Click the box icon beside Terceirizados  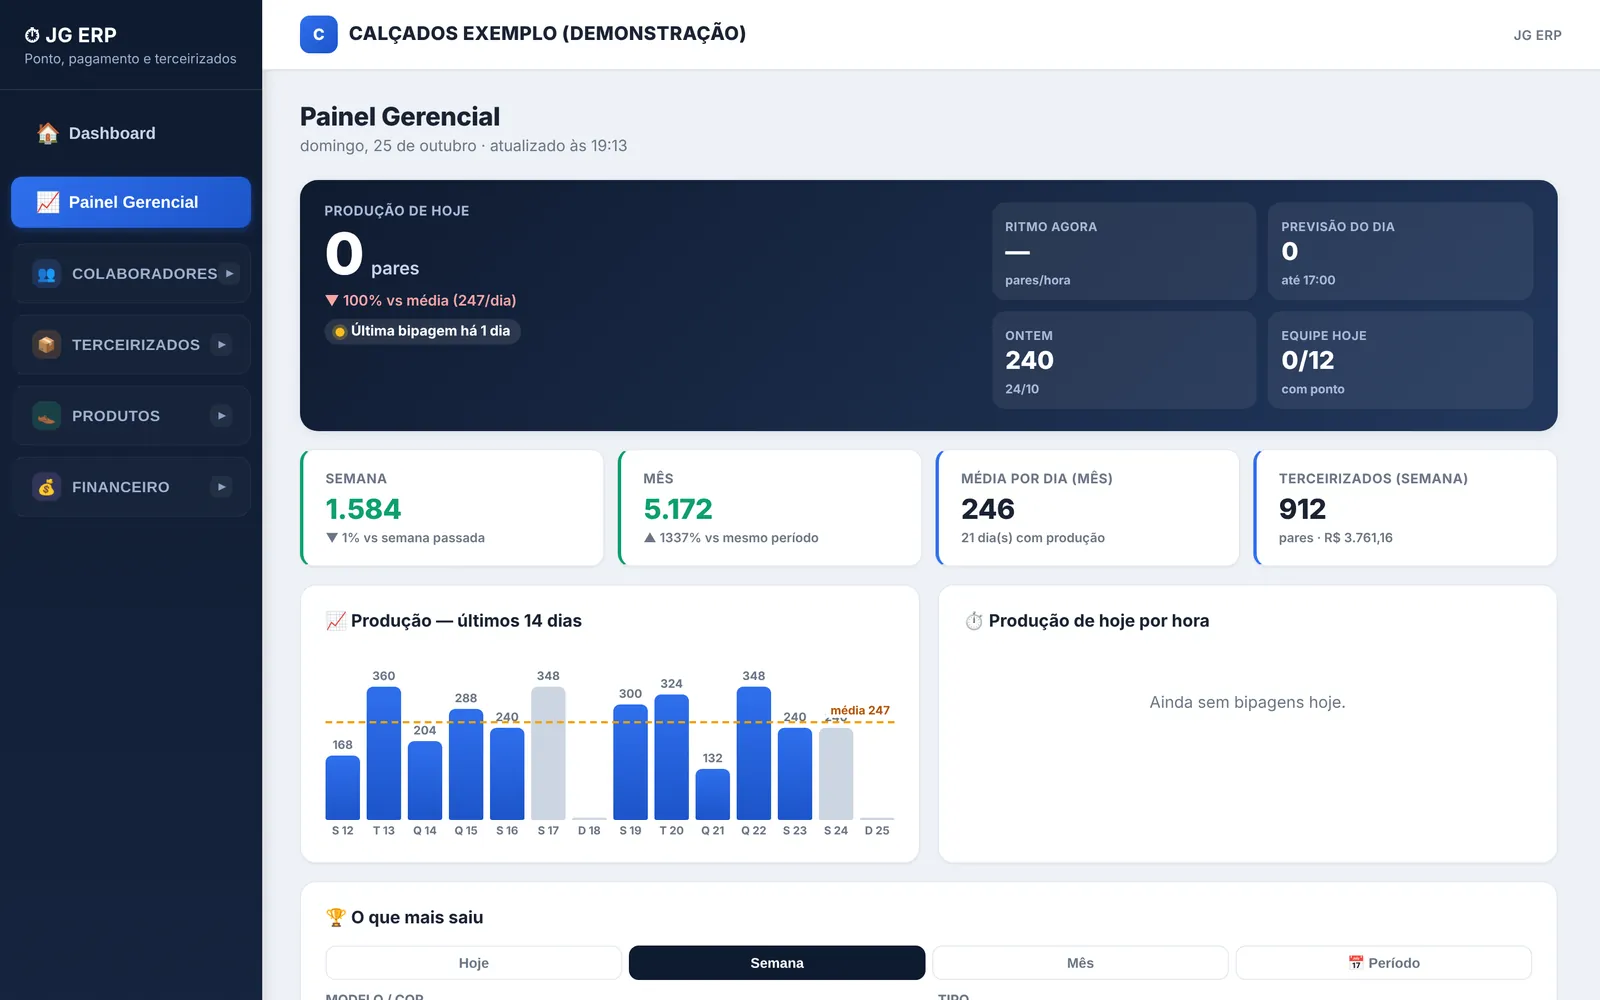click(x=46, y=345)
